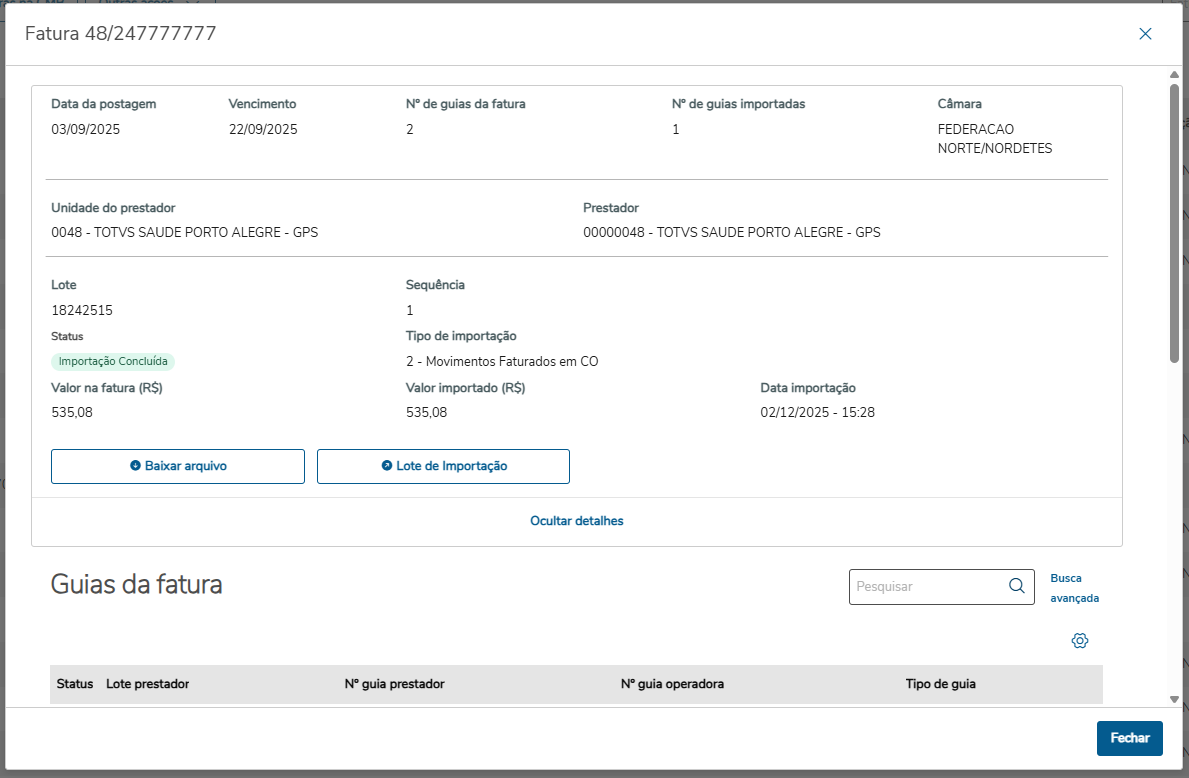Open Busca avançada
Image resolution: width=1189 pixels, height=778 pixels.
pos(1074,588)
